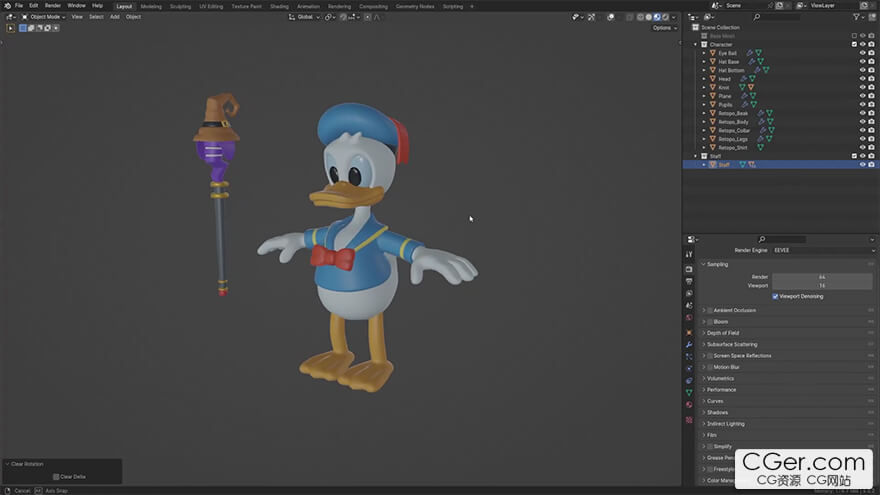
Task: Open the Edit menu
Action: tap(34, 6)
